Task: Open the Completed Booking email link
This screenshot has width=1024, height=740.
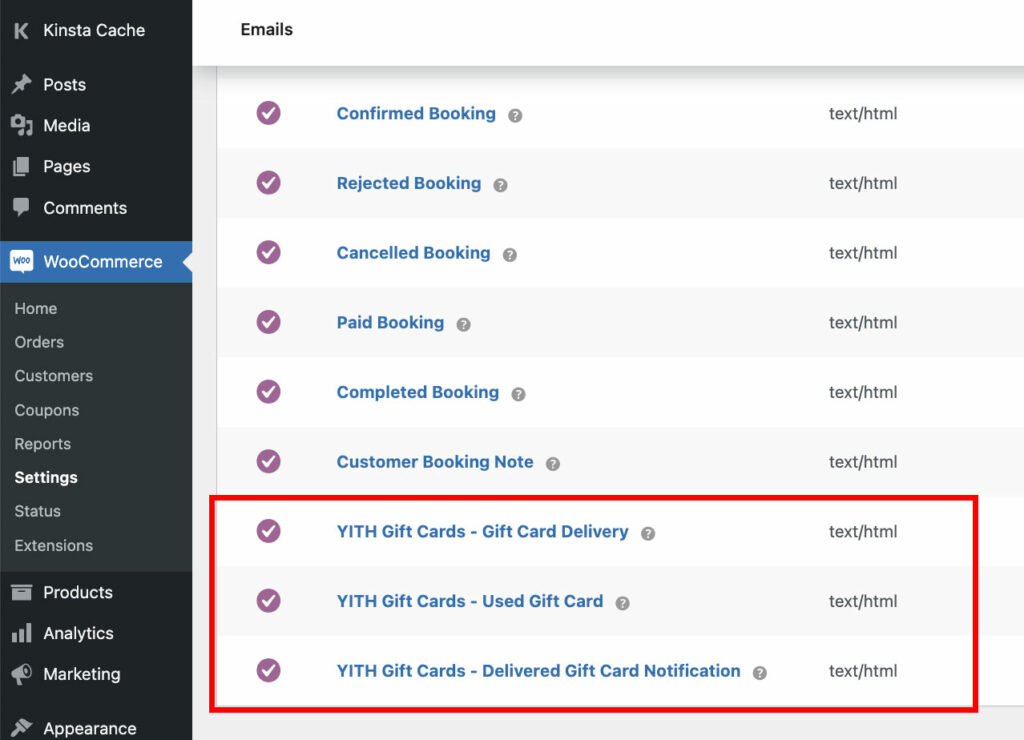Action: (418, 393)
